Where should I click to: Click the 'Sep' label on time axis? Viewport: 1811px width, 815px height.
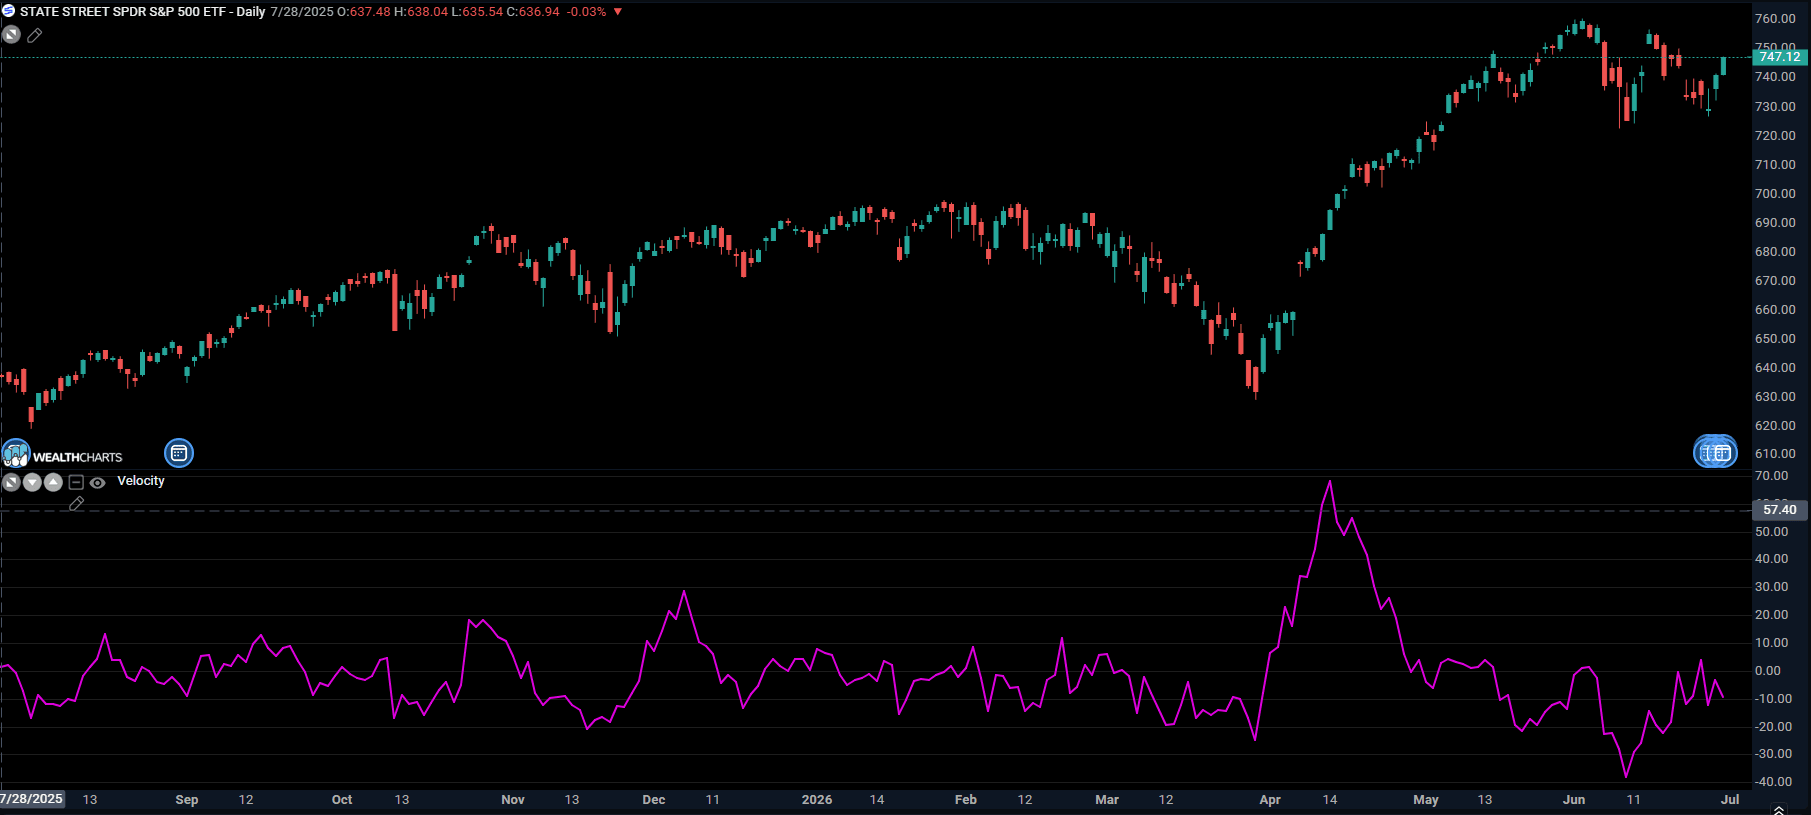187,800
